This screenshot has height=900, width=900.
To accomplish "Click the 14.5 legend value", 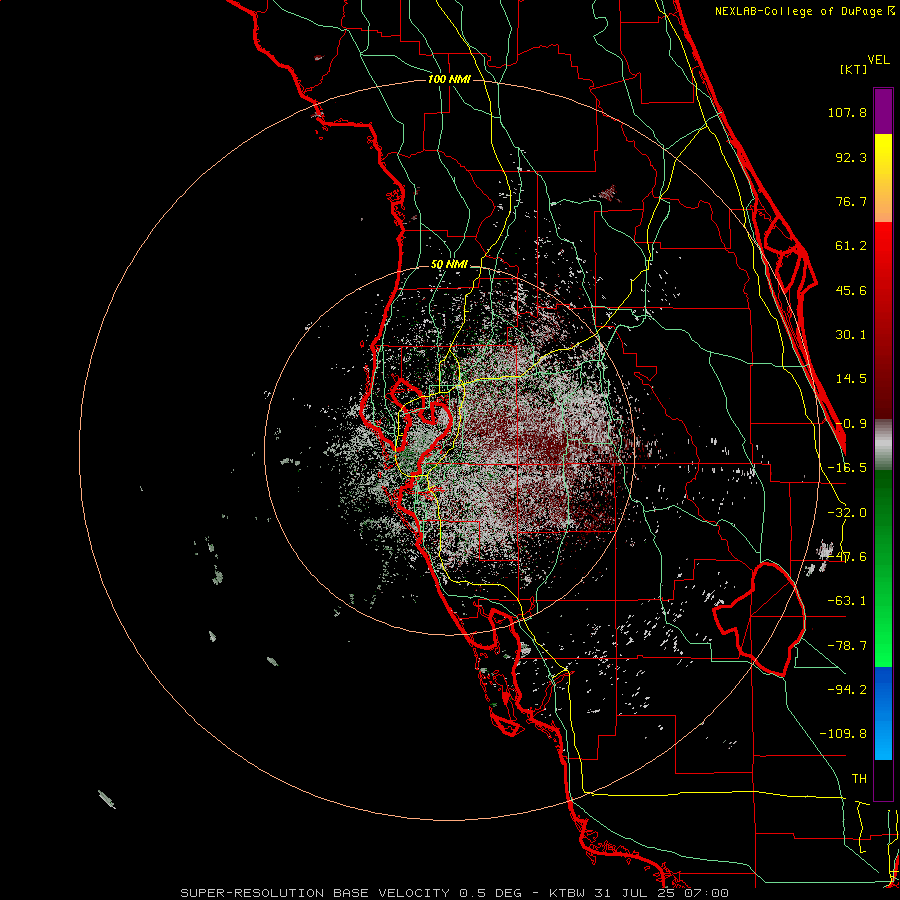I will (851, 379).
